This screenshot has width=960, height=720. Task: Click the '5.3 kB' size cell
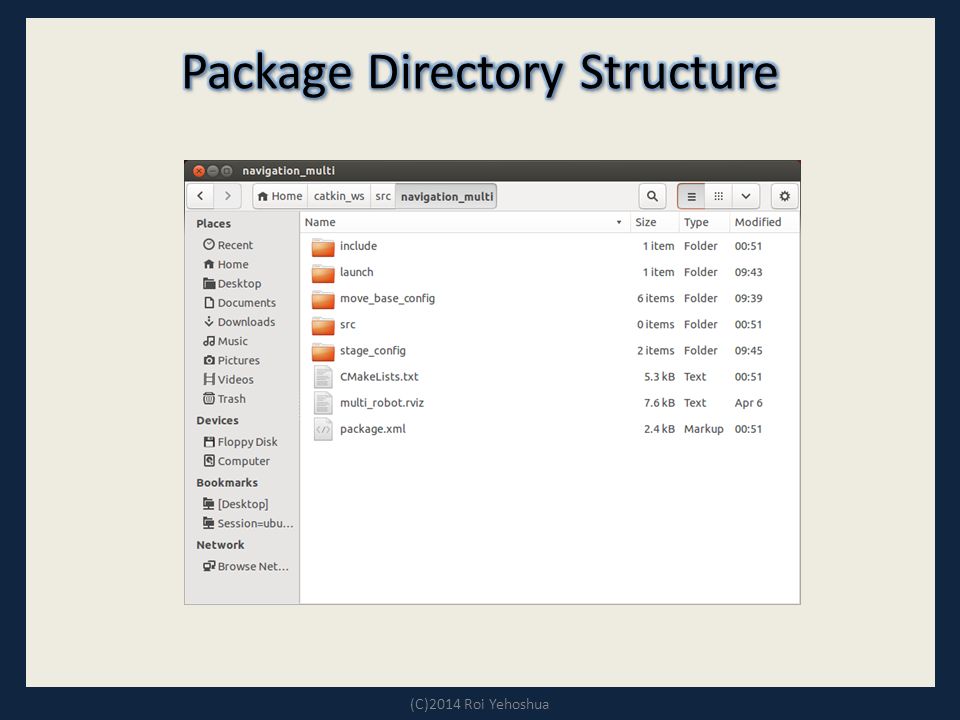(x=659, y=377)
